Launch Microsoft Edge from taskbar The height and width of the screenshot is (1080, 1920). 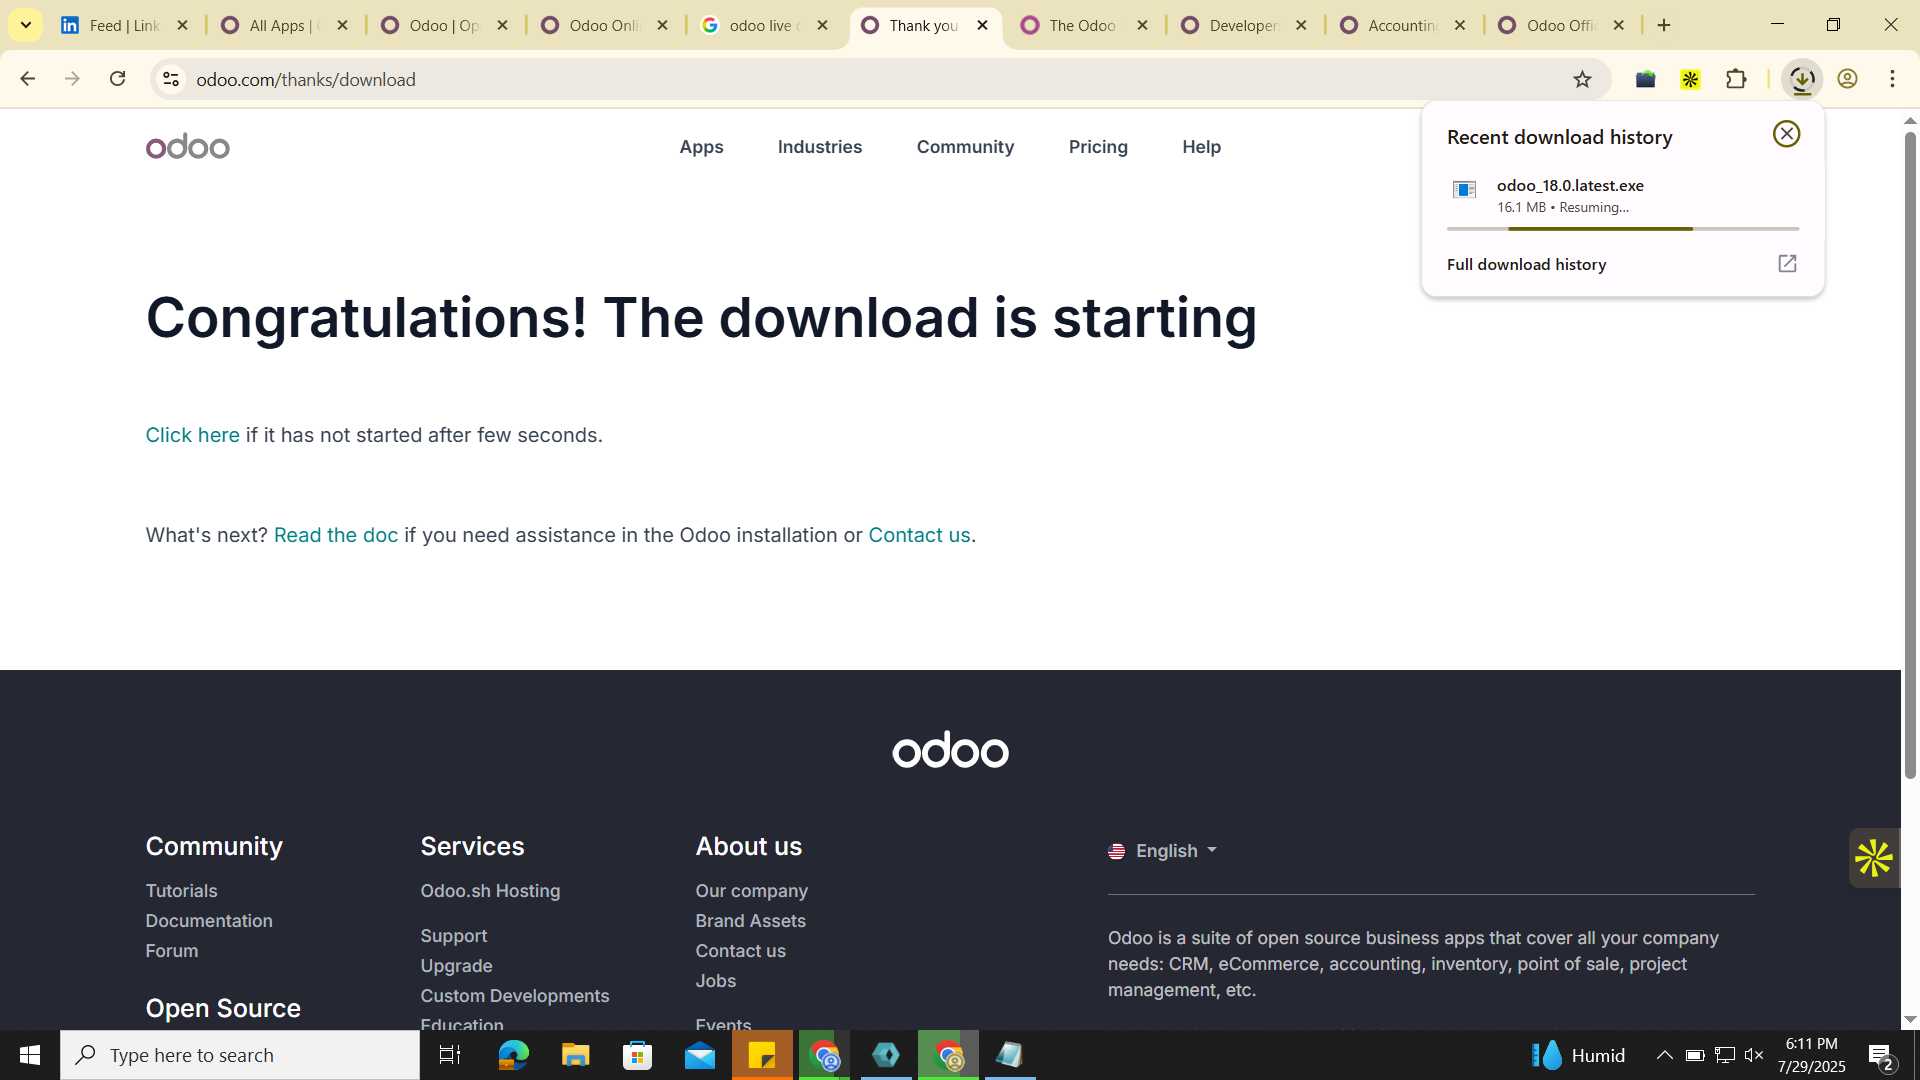click(x=513, y=1055)
